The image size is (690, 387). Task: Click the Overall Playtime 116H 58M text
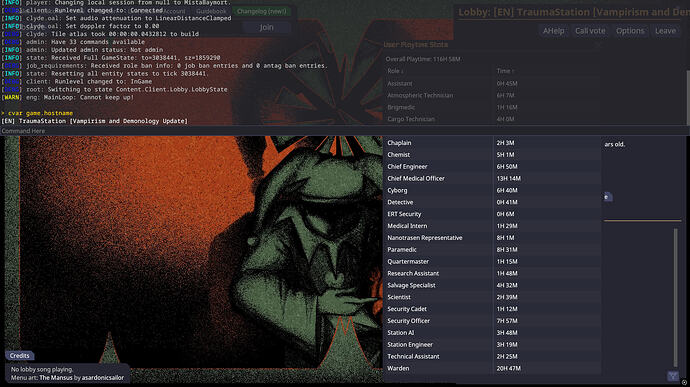click(x=423, y=59)
